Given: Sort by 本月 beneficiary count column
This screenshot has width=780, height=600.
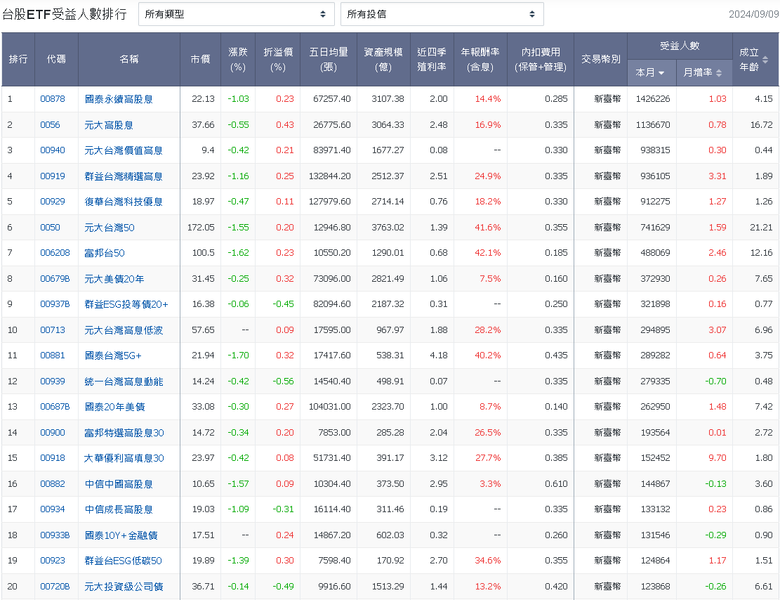Looking at the screenshot, I should [652, 73].
